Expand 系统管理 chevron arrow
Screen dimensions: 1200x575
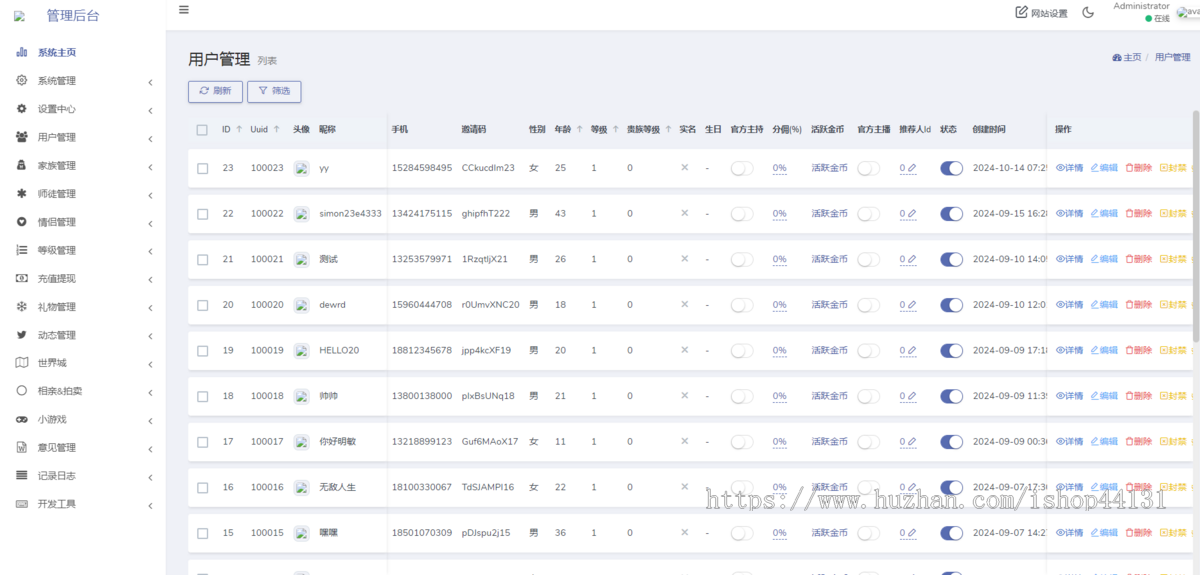(150, 82)
